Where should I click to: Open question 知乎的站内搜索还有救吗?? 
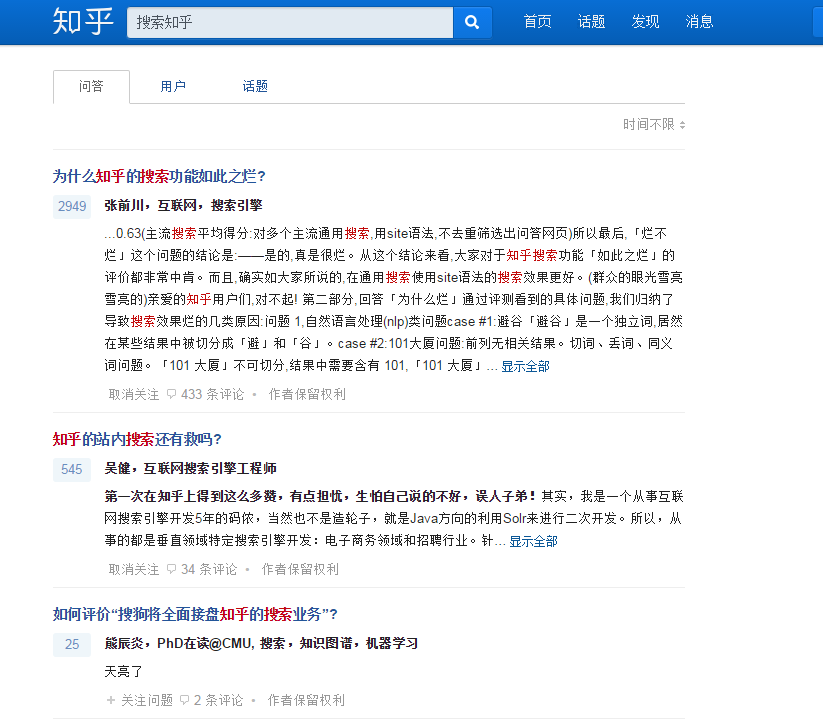[137, 439]
